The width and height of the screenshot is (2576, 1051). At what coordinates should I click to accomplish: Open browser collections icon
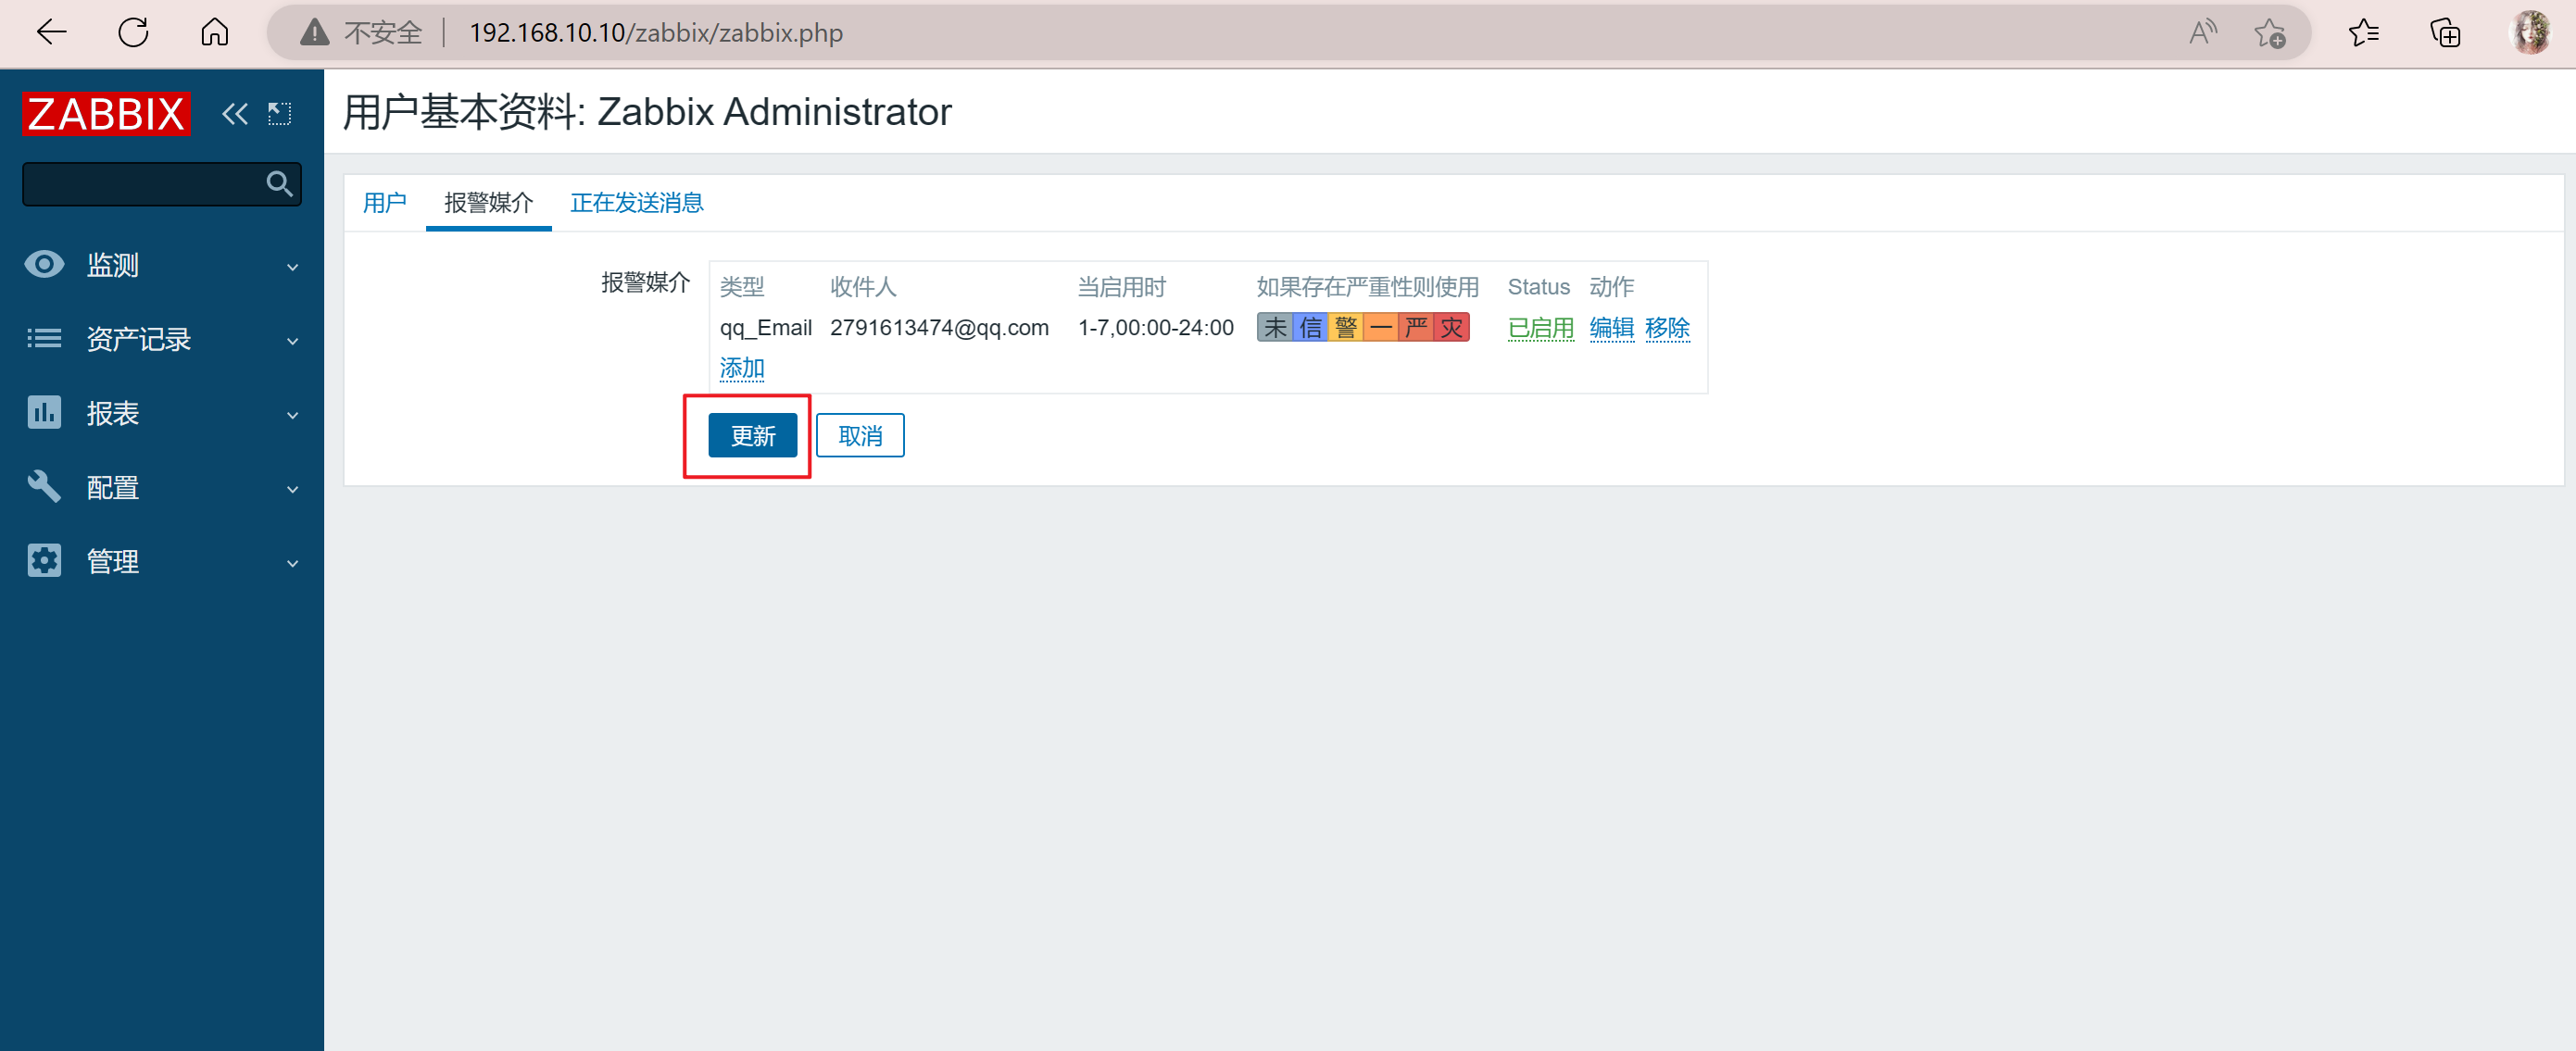[x=2445, y=33]
